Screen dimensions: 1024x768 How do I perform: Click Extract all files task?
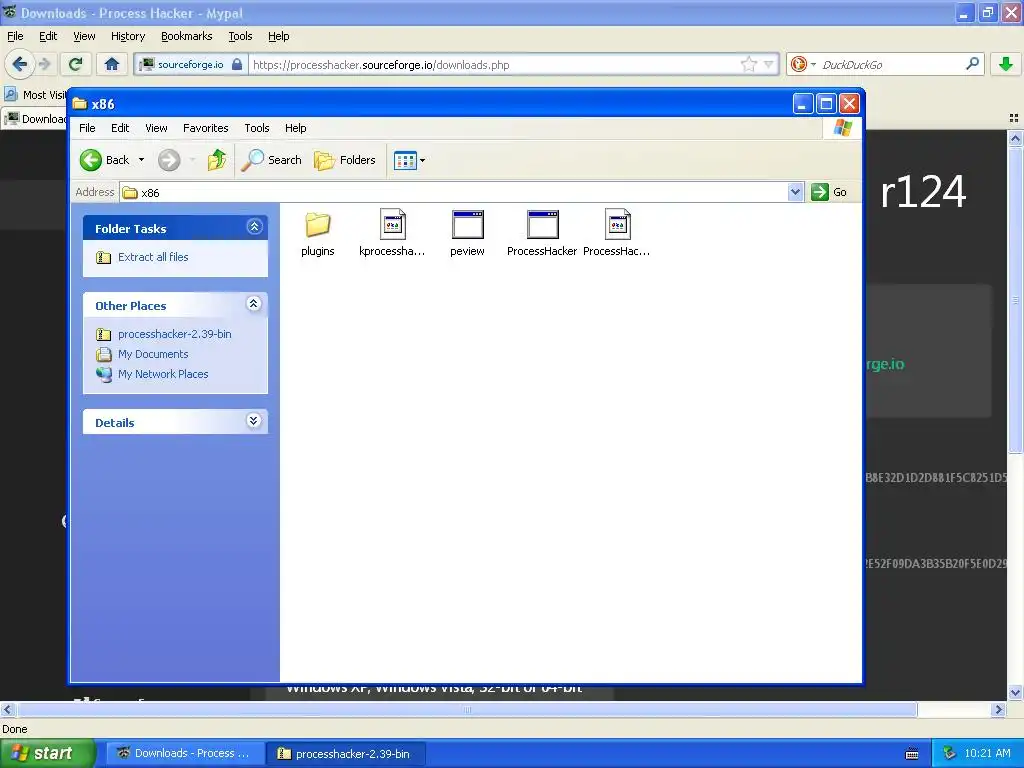(x=153, y=257)
